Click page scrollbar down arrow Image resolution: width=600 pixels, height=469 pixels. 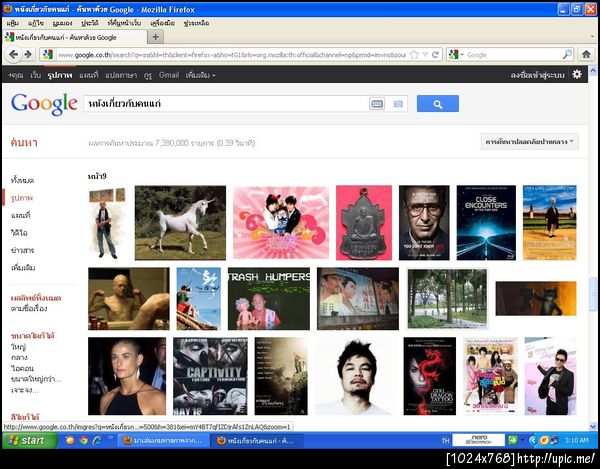click(593, 426)
